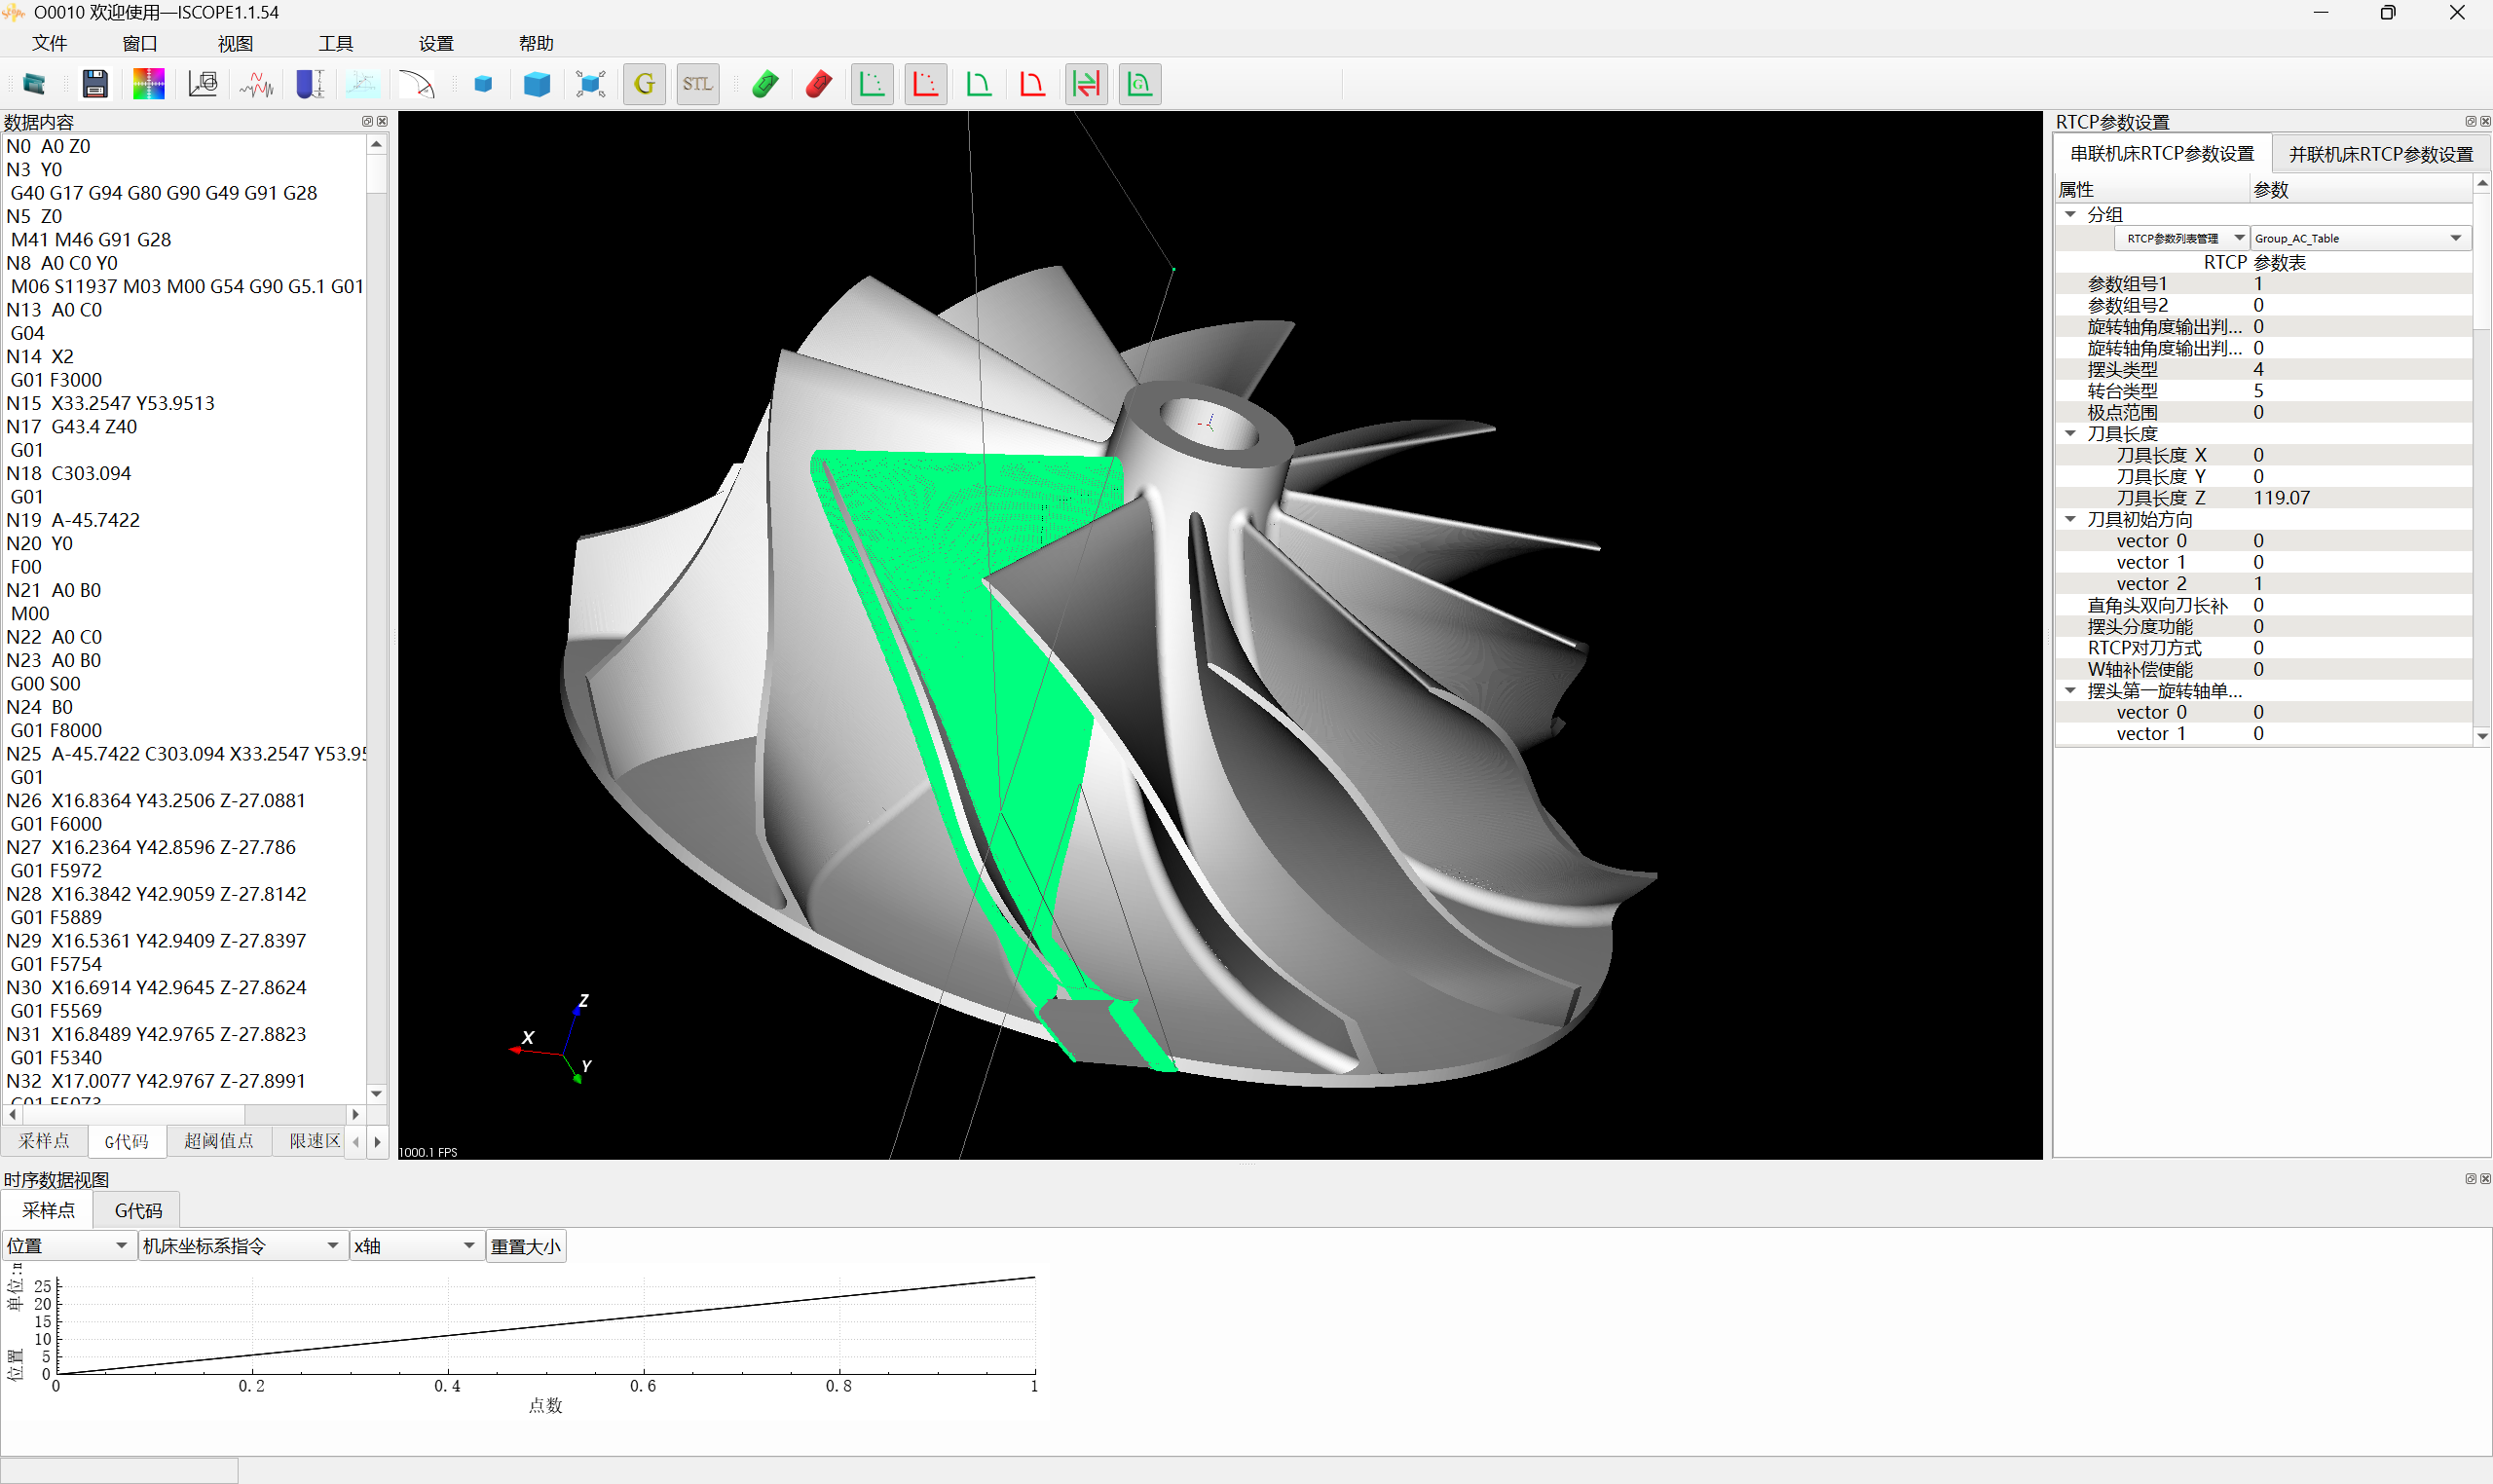Image resolution: width=2493 pixels, height=1484 pixels.
Task: Click the curved arc path icon
Action: coord(417,84)
